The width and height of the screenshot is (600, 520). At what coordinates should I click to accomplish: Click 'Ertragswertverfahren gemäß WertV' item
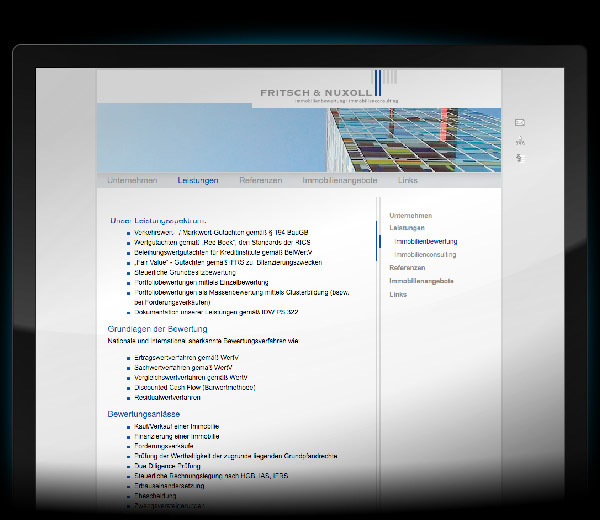click(186, 358)
